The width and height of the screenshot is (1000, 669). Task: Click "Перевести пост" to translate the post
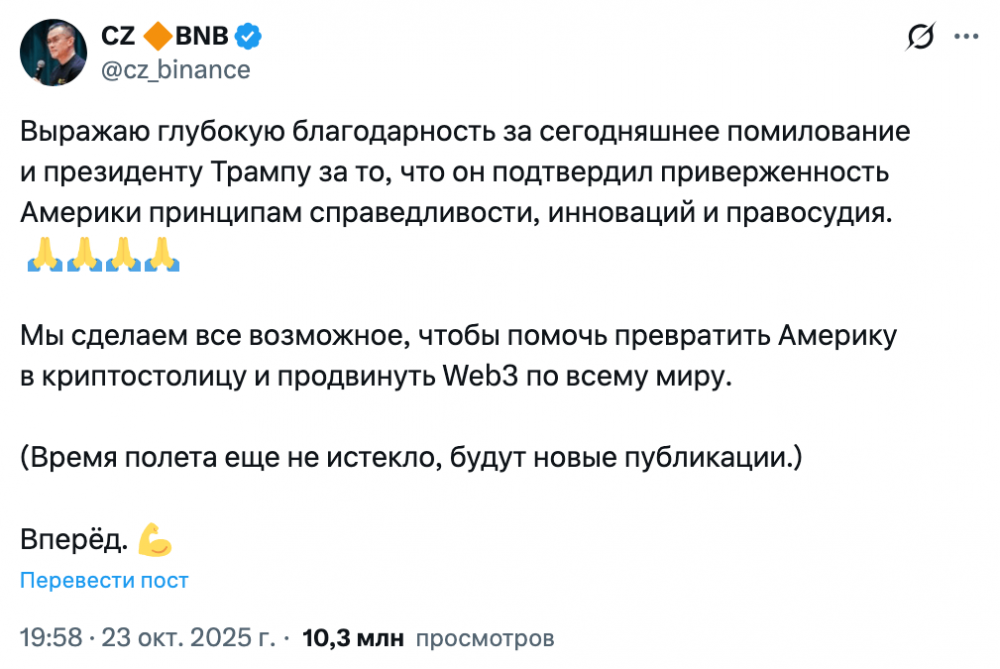tap(104, 580)
